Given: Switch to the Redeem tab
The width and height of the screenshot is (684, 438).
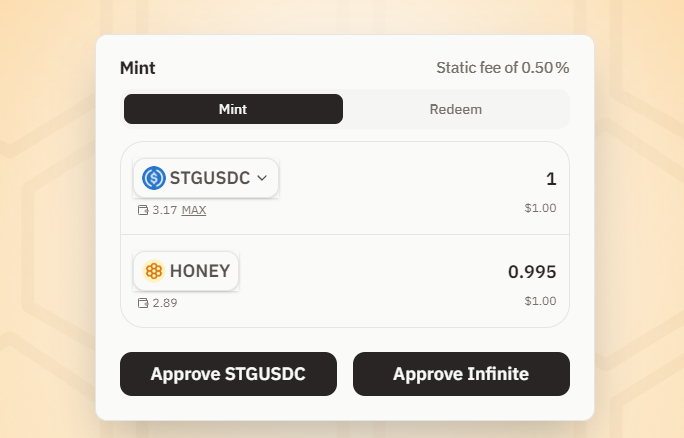Looking at the screenshot, I should pyautogui.click(x=455, y=109).
